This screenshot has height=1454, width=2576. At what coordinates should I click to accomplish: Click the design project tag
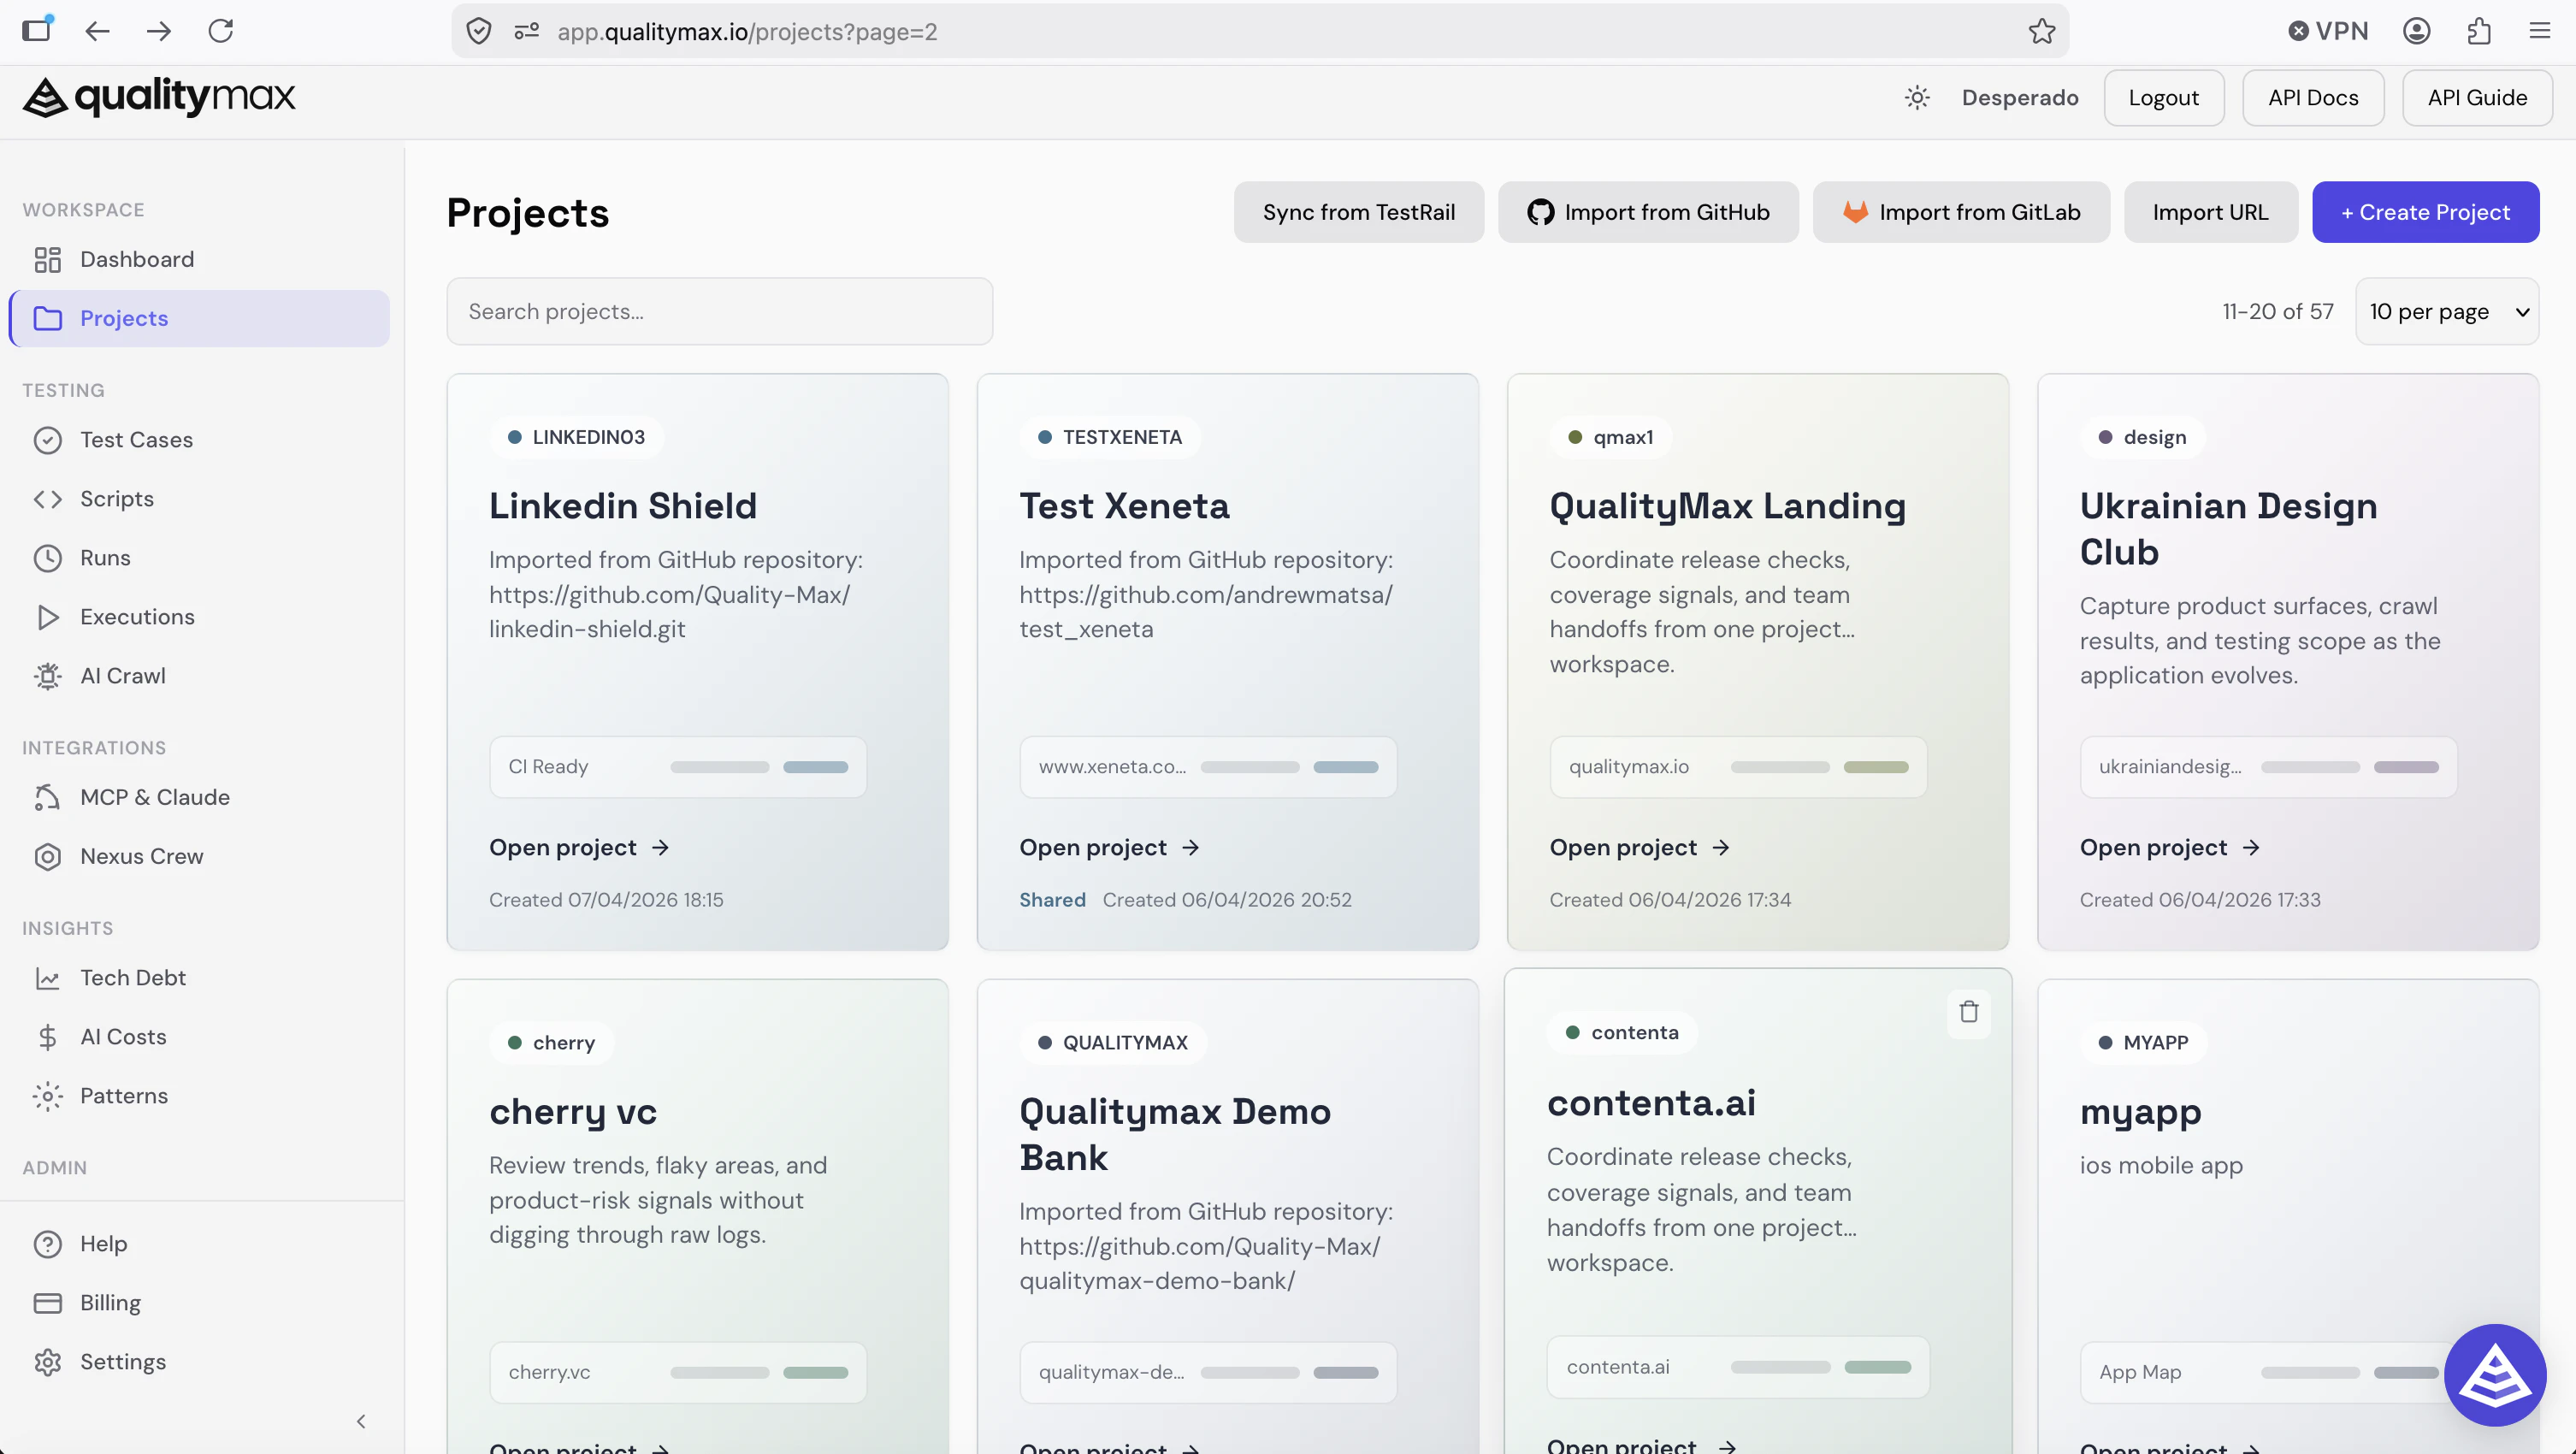tap(2142, 437)
